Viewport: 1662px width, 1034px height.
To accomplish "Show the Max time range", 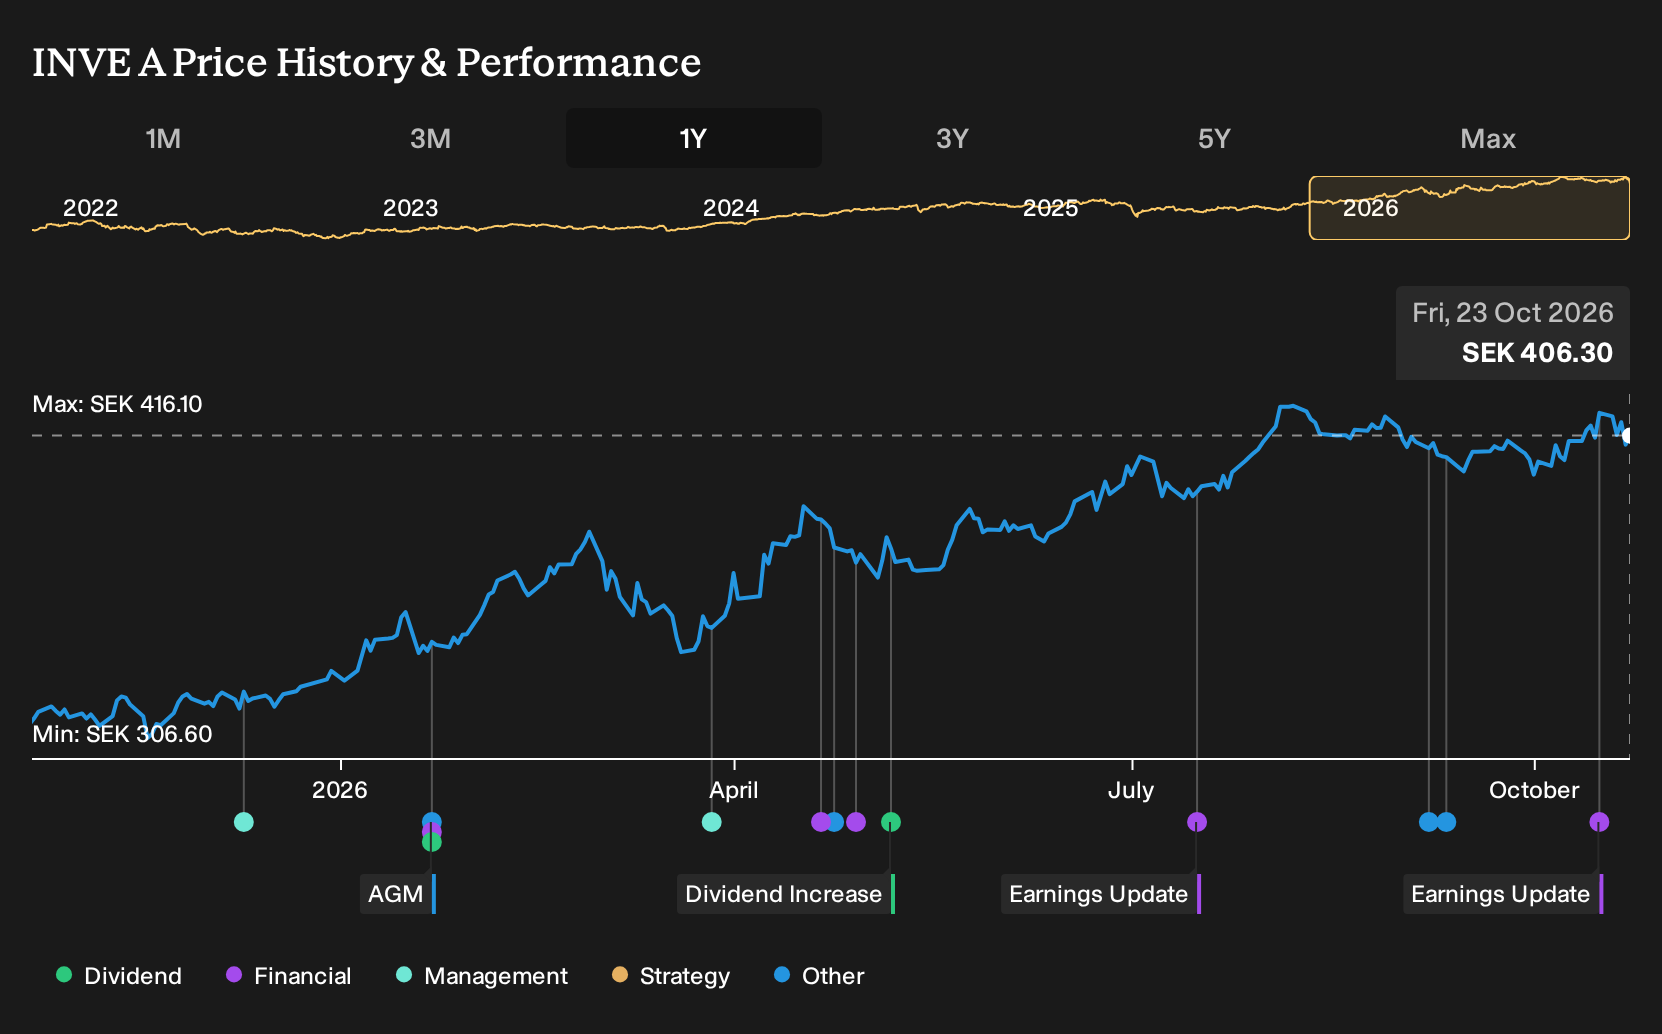I will pyautogui.click(x=1488, y=138).
